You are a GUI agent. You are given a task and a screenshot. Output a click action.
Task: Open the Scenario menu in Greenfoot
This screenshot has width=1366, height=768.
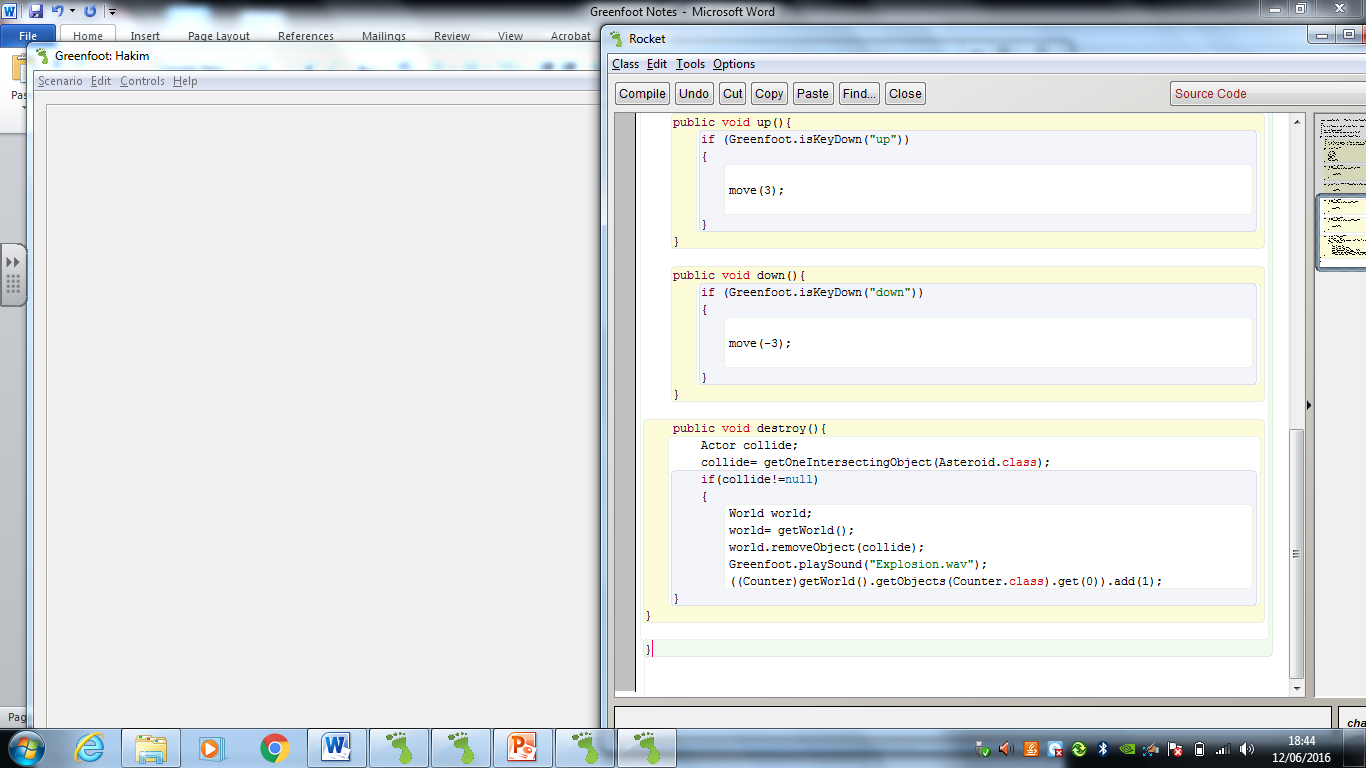60,81
